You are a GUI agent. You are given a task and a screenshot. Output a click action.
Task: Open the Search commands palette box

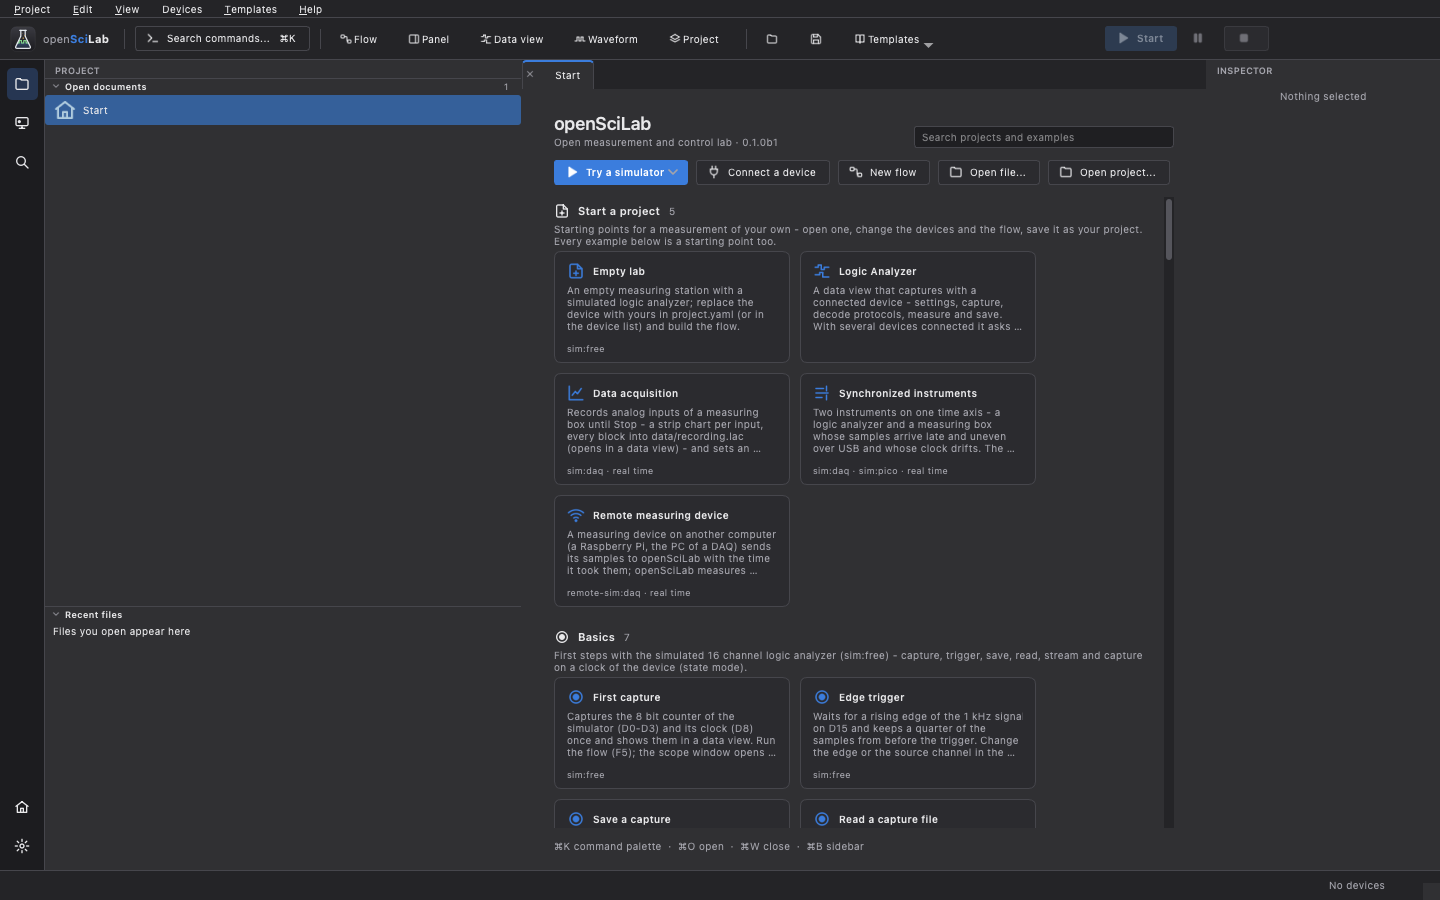222,38
